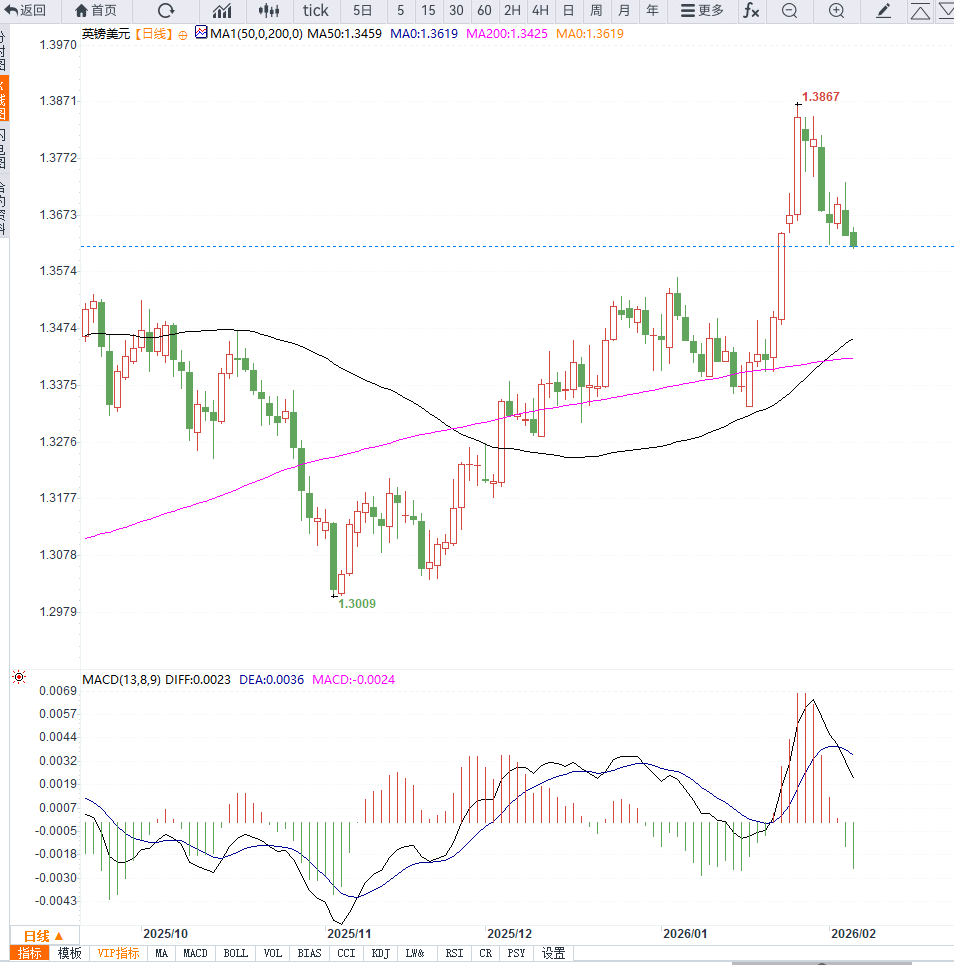The image size is (954, 965).
Task: Choose the LW& indicator
Action: 415,953
